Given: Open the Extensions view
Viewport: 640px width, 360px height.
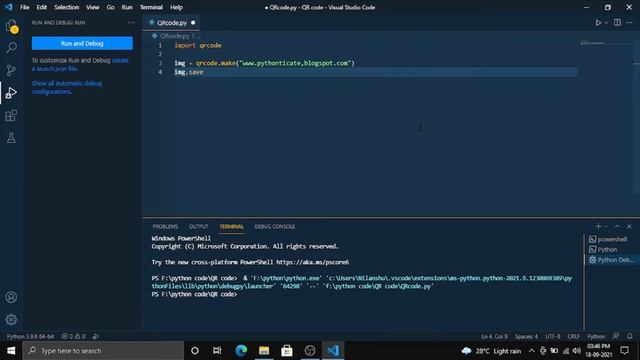Looking at the screenshot, I should pyautogui.click(x=11, y=116).
